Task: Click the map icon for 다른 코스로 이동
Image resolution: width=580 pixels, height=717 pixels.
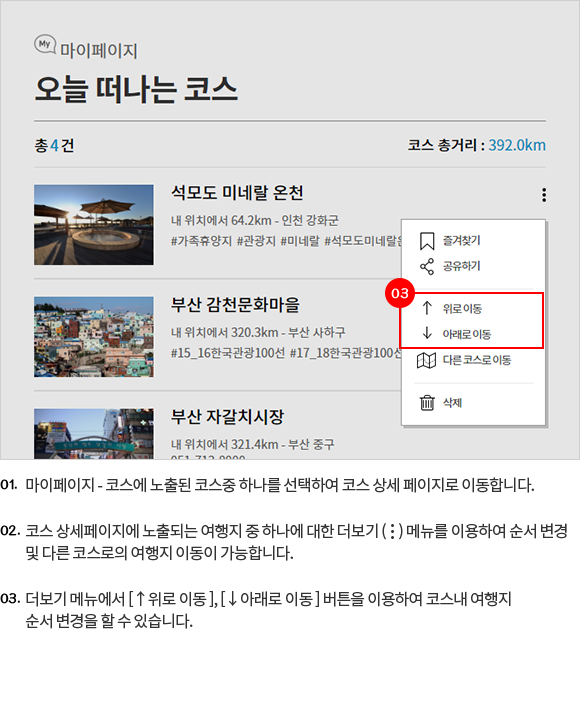Action: 426,360
